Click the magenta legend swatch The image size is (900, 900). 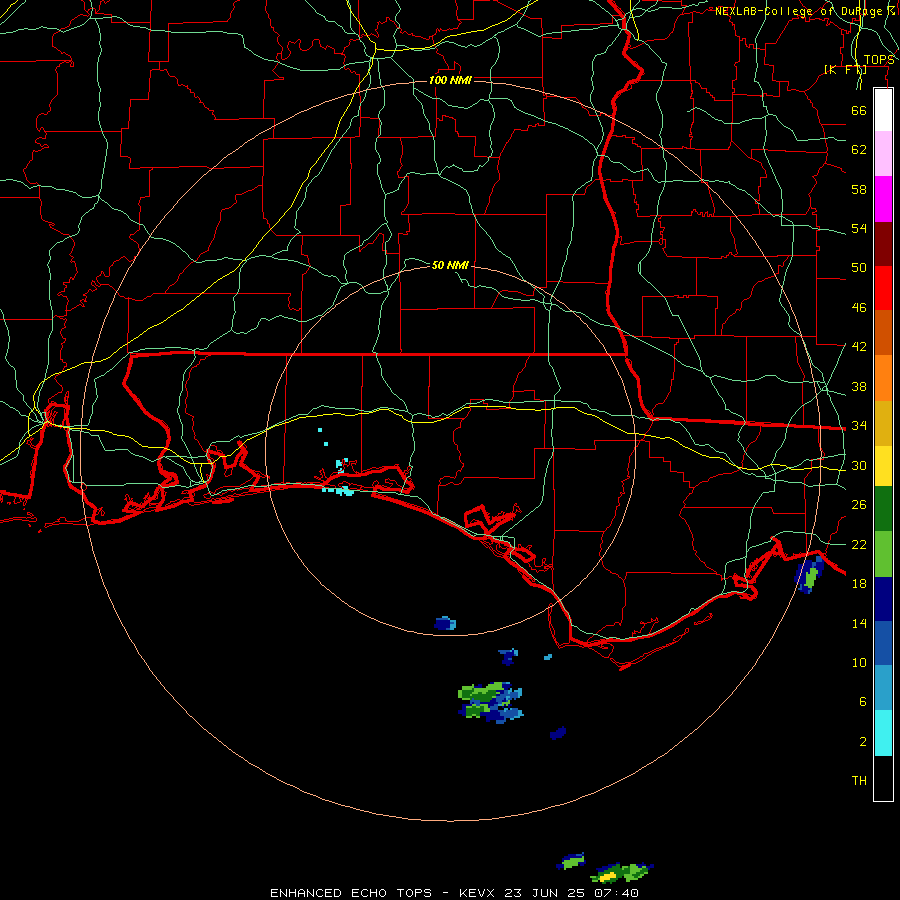pyautogui.click(x=883, y=199)
